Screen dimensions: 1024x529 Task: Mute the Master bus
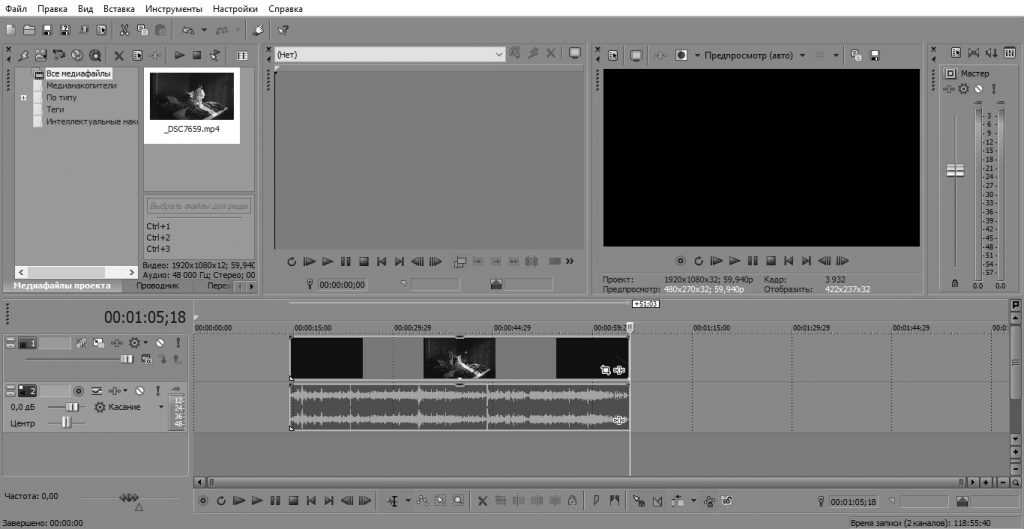[978, 89]
